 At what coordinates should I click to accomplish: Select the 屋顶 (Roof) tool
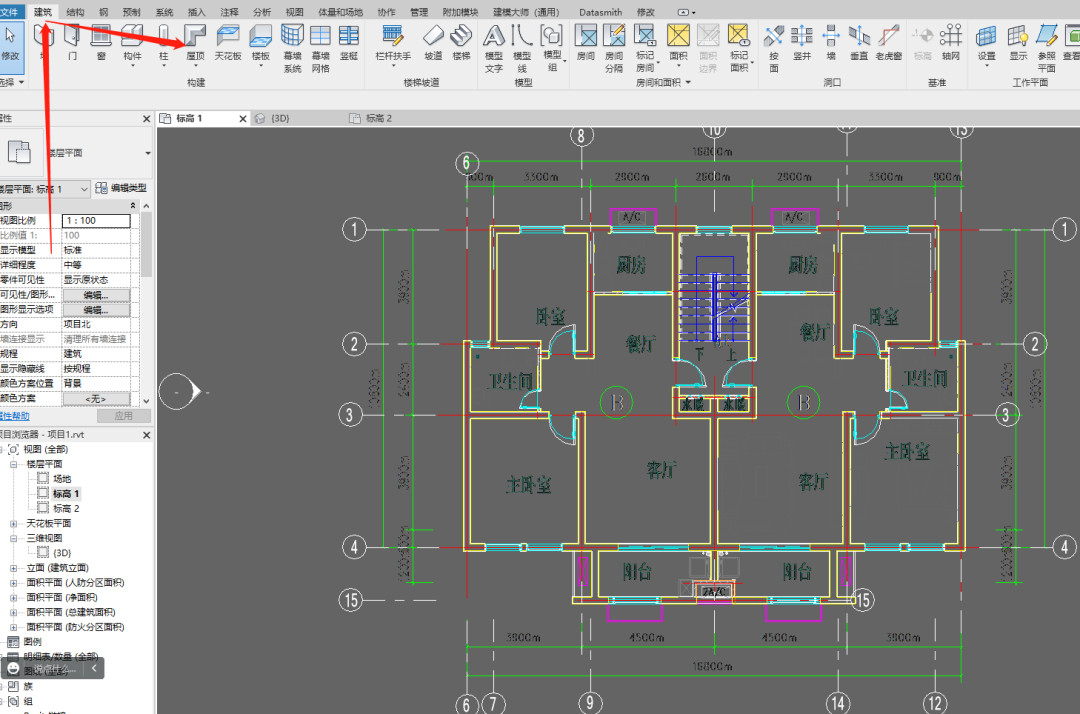[x=196, y=43]
